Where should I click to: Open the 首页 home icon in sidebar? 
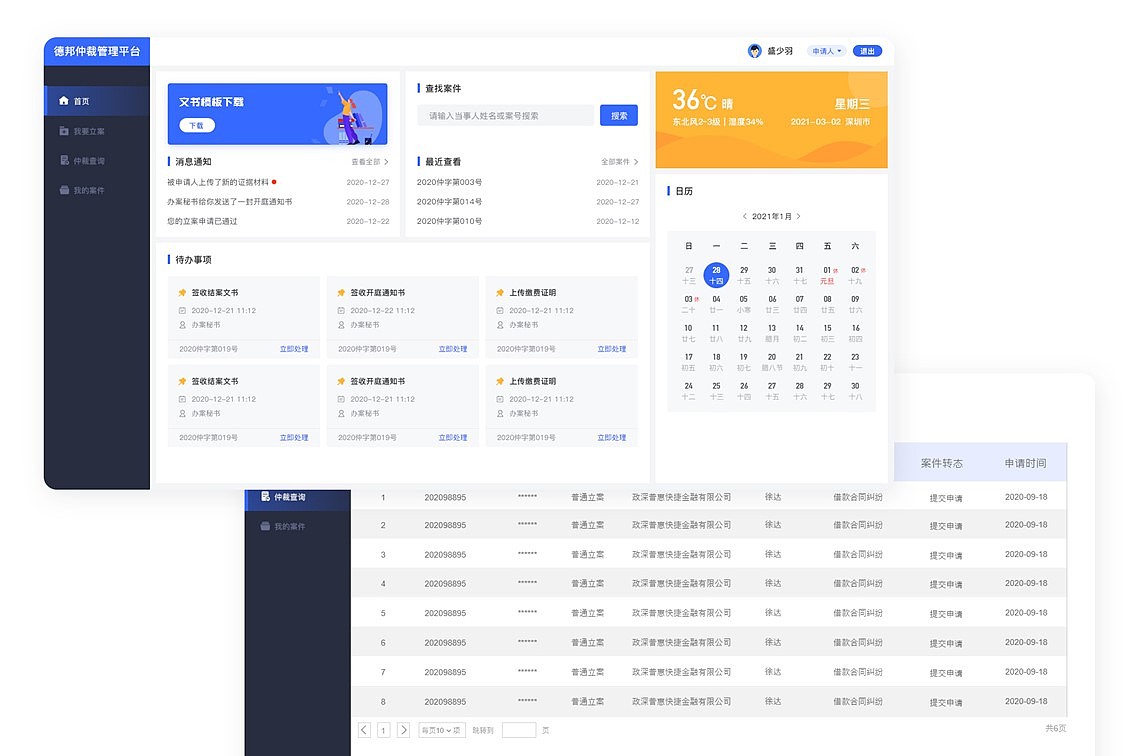[x=64, y=101]
